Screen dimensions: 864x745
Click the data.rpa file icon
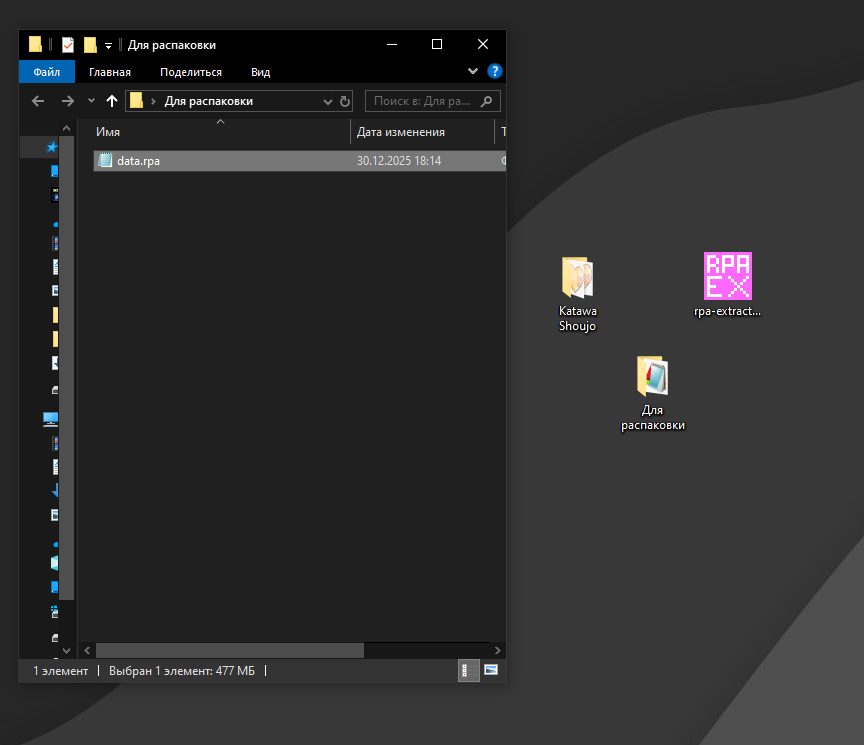105,160
